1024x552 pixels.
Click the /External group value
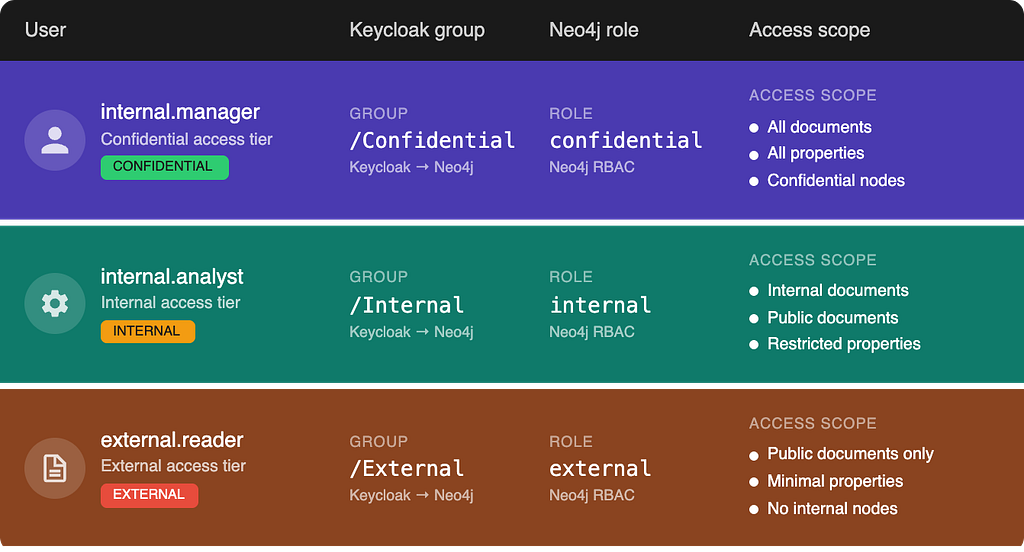407,468
